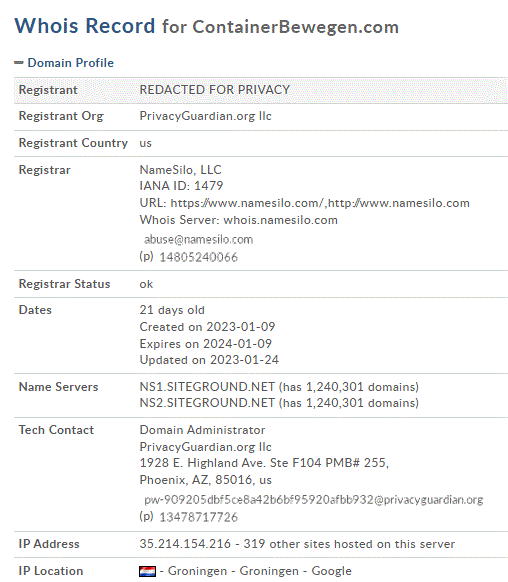Click the IP address 35.214.154.216
The width and height of the screenshot is (508, 582).
point(185,544)
